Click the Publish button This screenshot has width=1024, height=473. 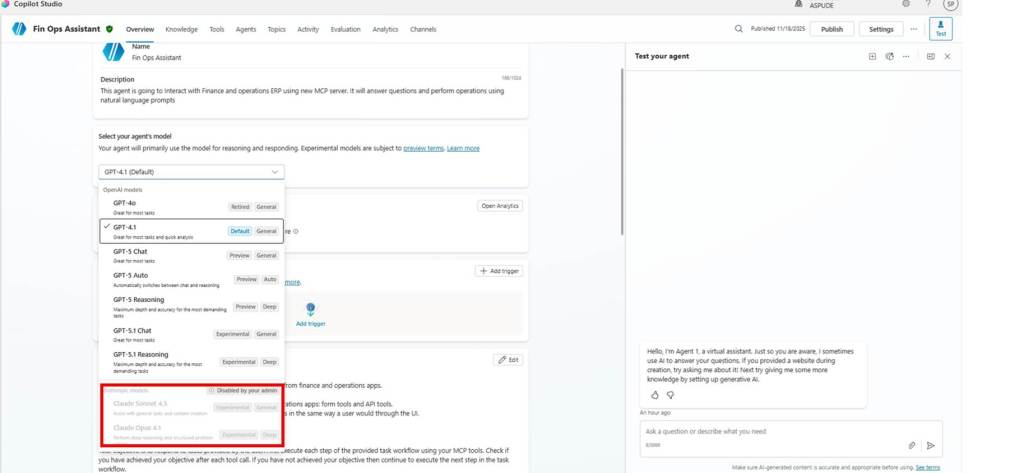(831, 29)
